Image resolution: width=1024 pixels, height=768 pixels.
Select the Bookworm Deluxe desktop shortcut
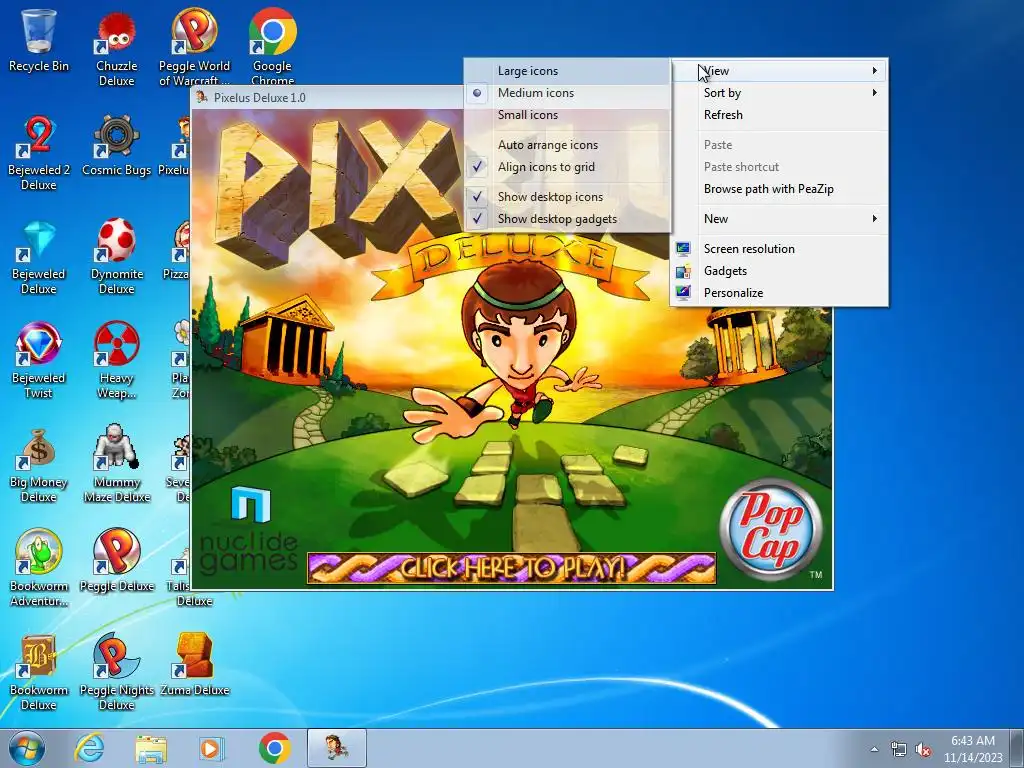click(39, 672)
